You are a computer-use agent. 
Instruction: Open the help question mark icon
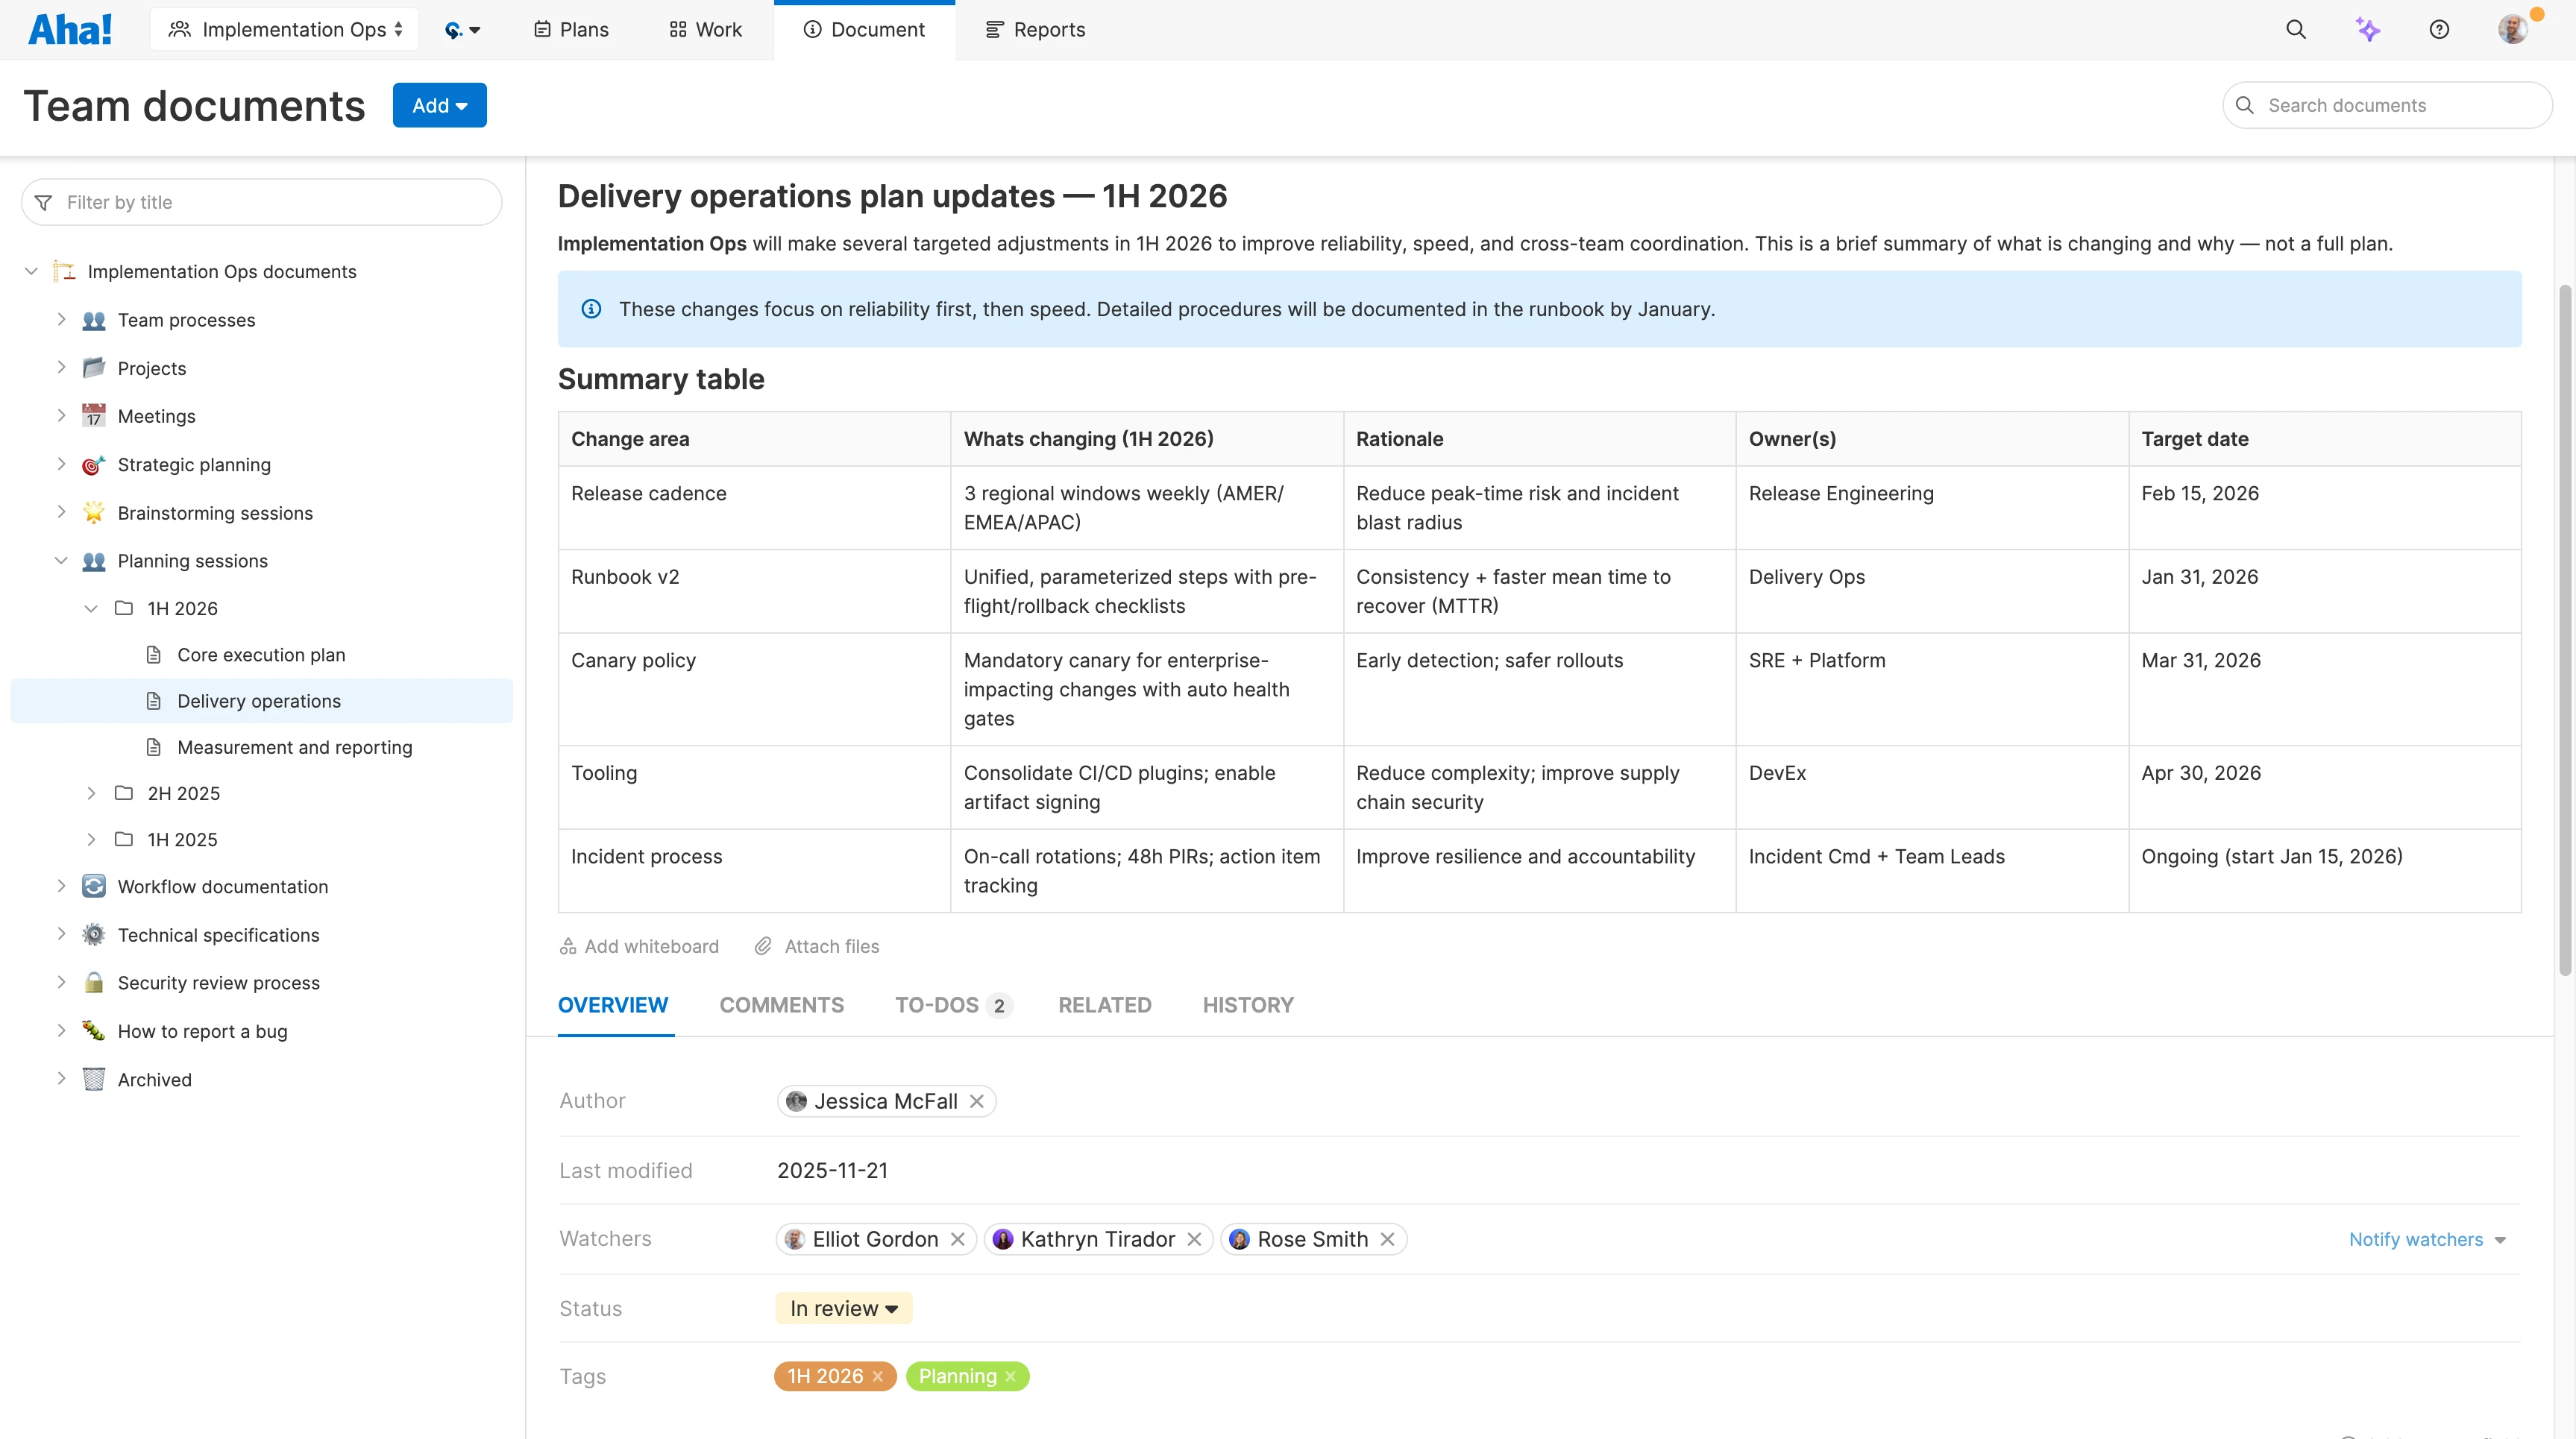pos(2439,29)
